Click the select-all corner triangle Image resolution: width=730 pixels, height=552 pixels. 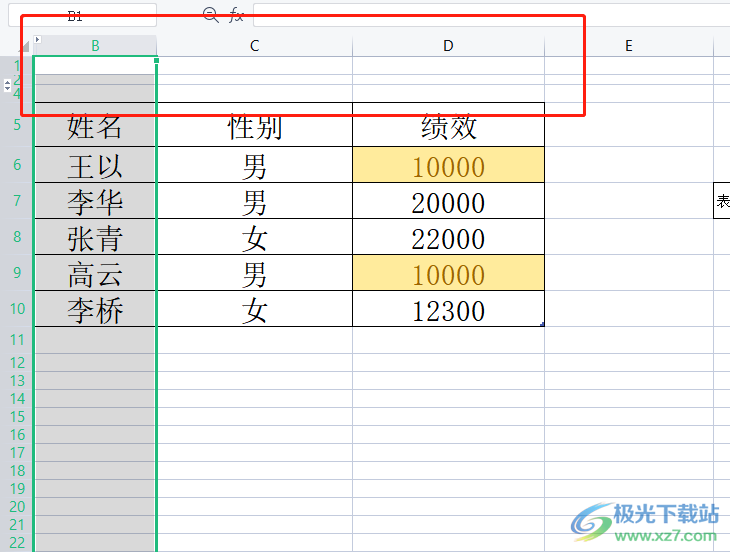(24, 46)
